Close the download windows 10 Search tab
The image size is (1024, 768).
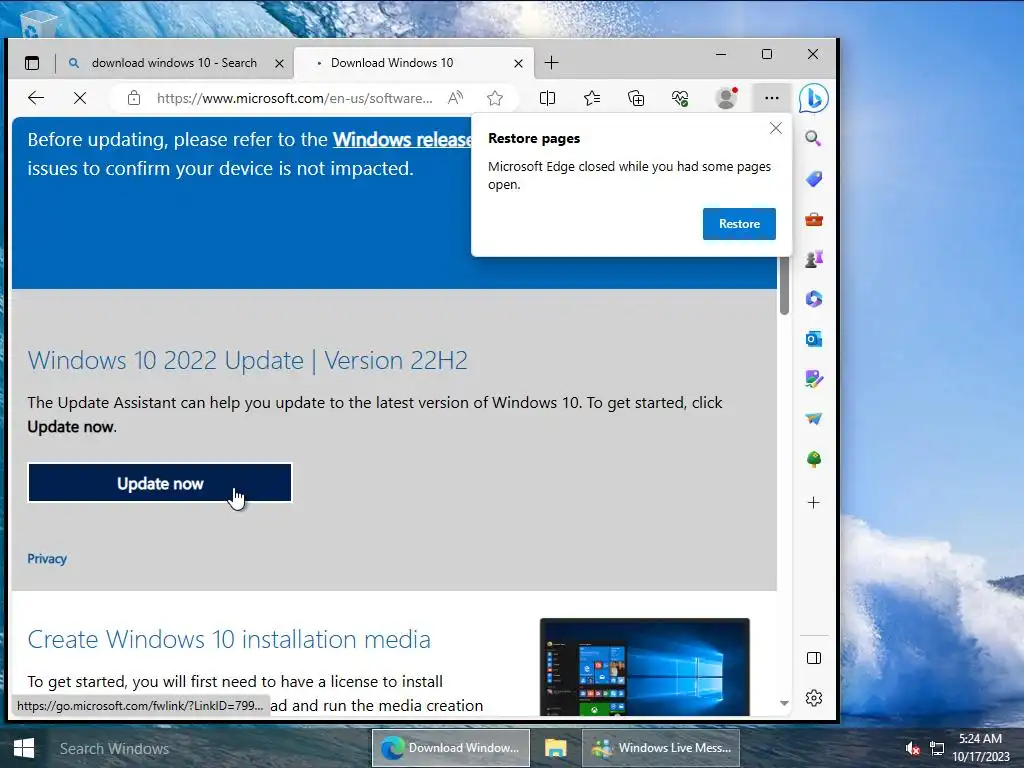(280, 63)
